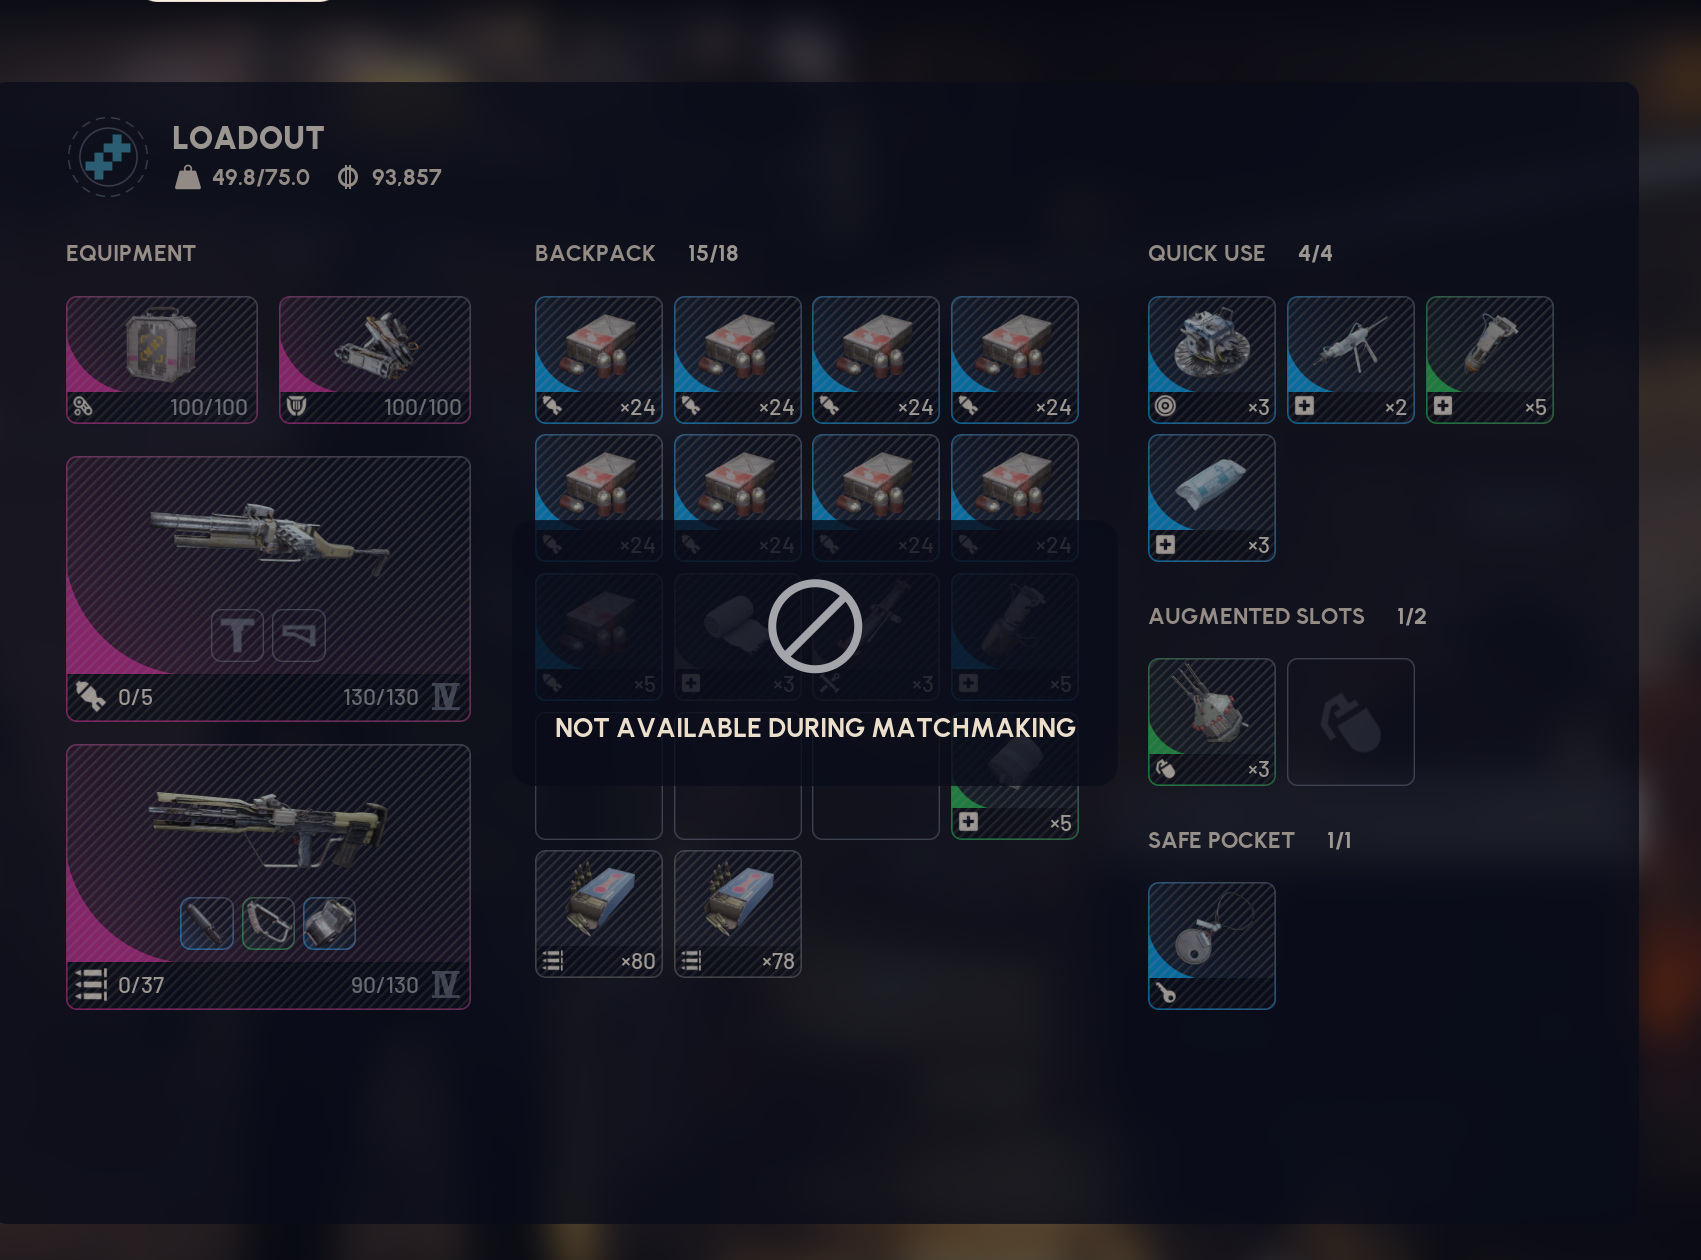Click the empty augmented slot
Image resolution: width=1701 pixels, height=1260 pixels.
[1351, 722]
